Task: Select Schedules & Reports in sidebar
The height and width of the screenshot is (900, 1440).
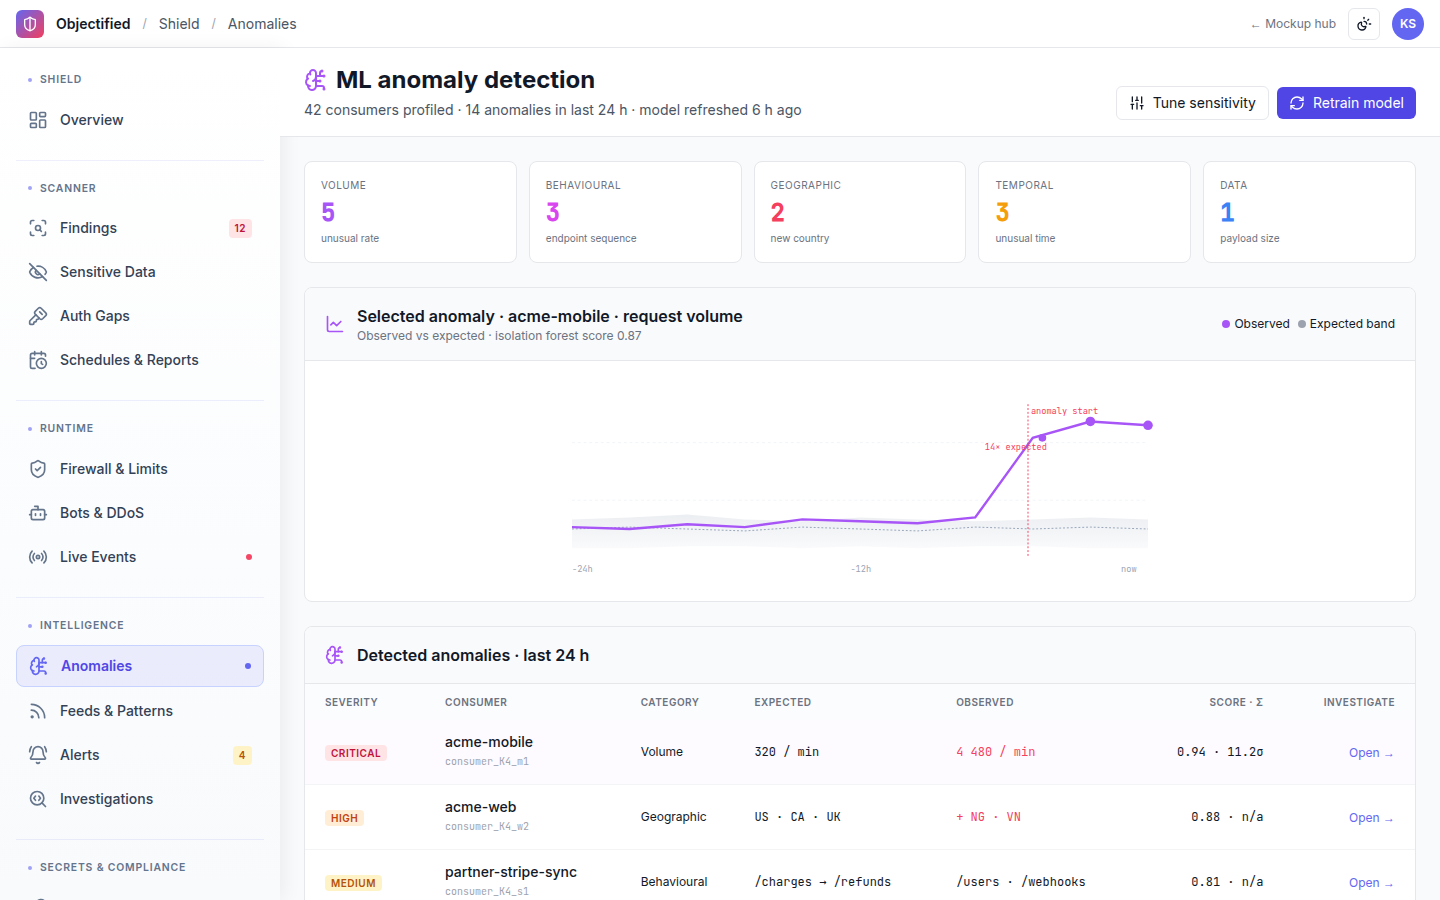Action: [x=140, y=360]
